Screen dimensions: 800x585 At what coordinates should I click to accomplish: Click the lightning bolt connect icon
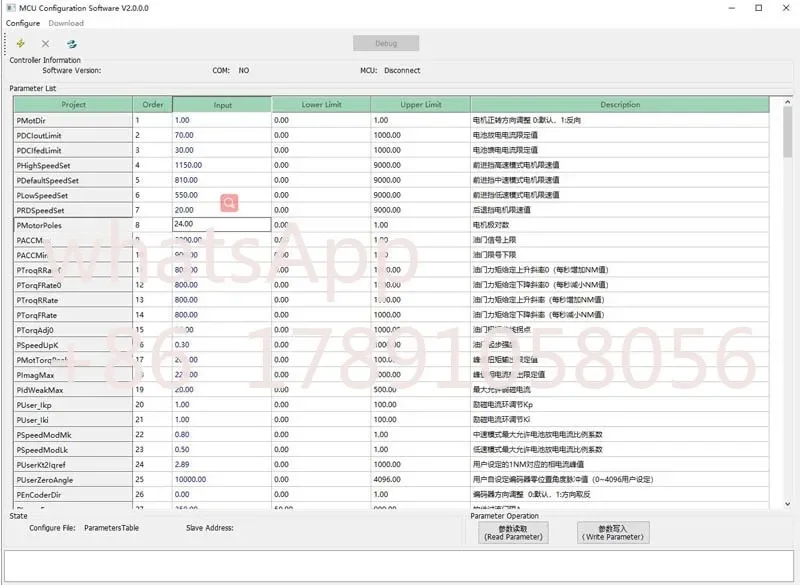coord(21,43)
